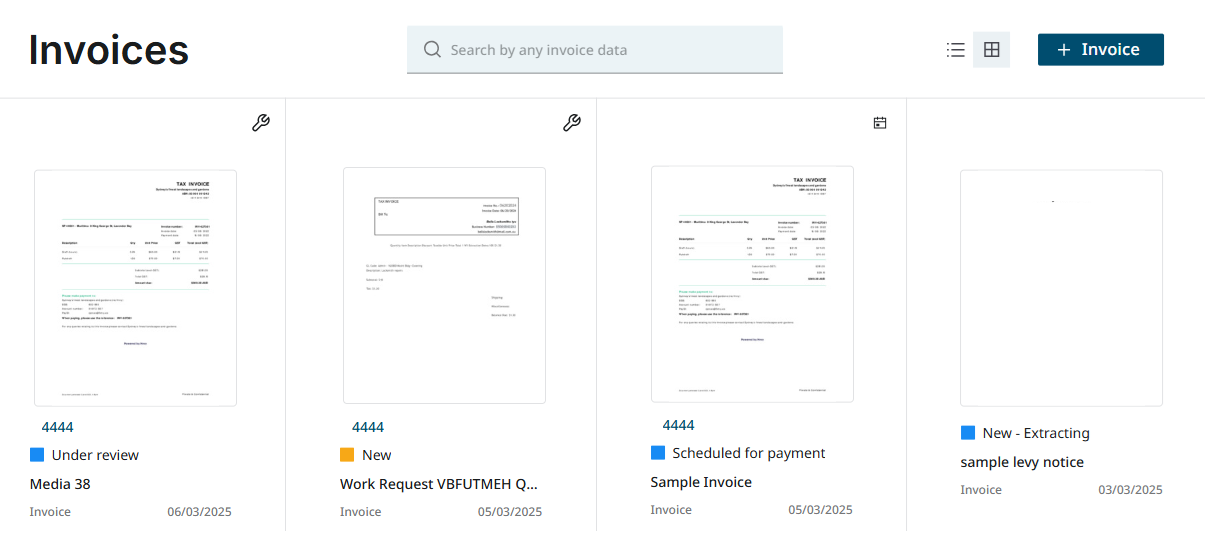
Task: Open the Work Request VBFUTMEH title
Action: pos(439,484)
